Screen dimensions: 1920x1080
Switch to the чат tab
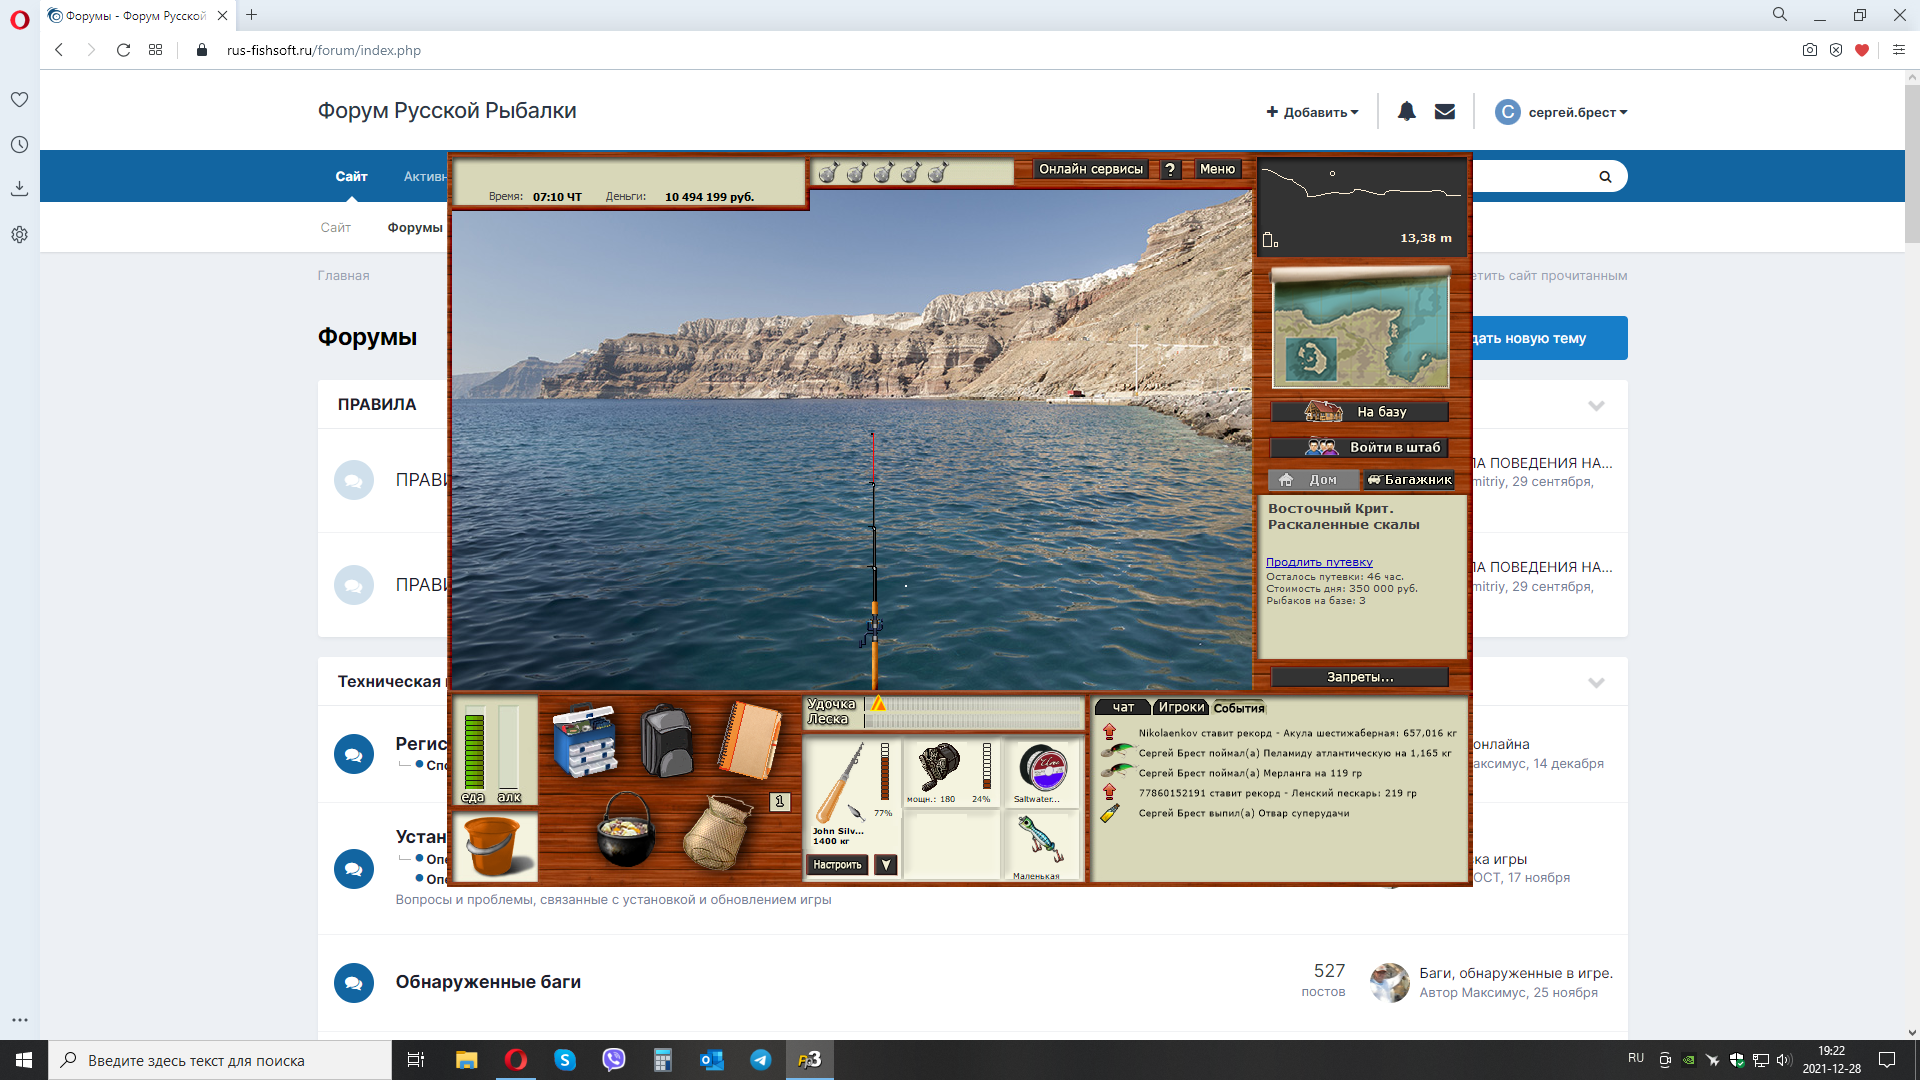1124,708
